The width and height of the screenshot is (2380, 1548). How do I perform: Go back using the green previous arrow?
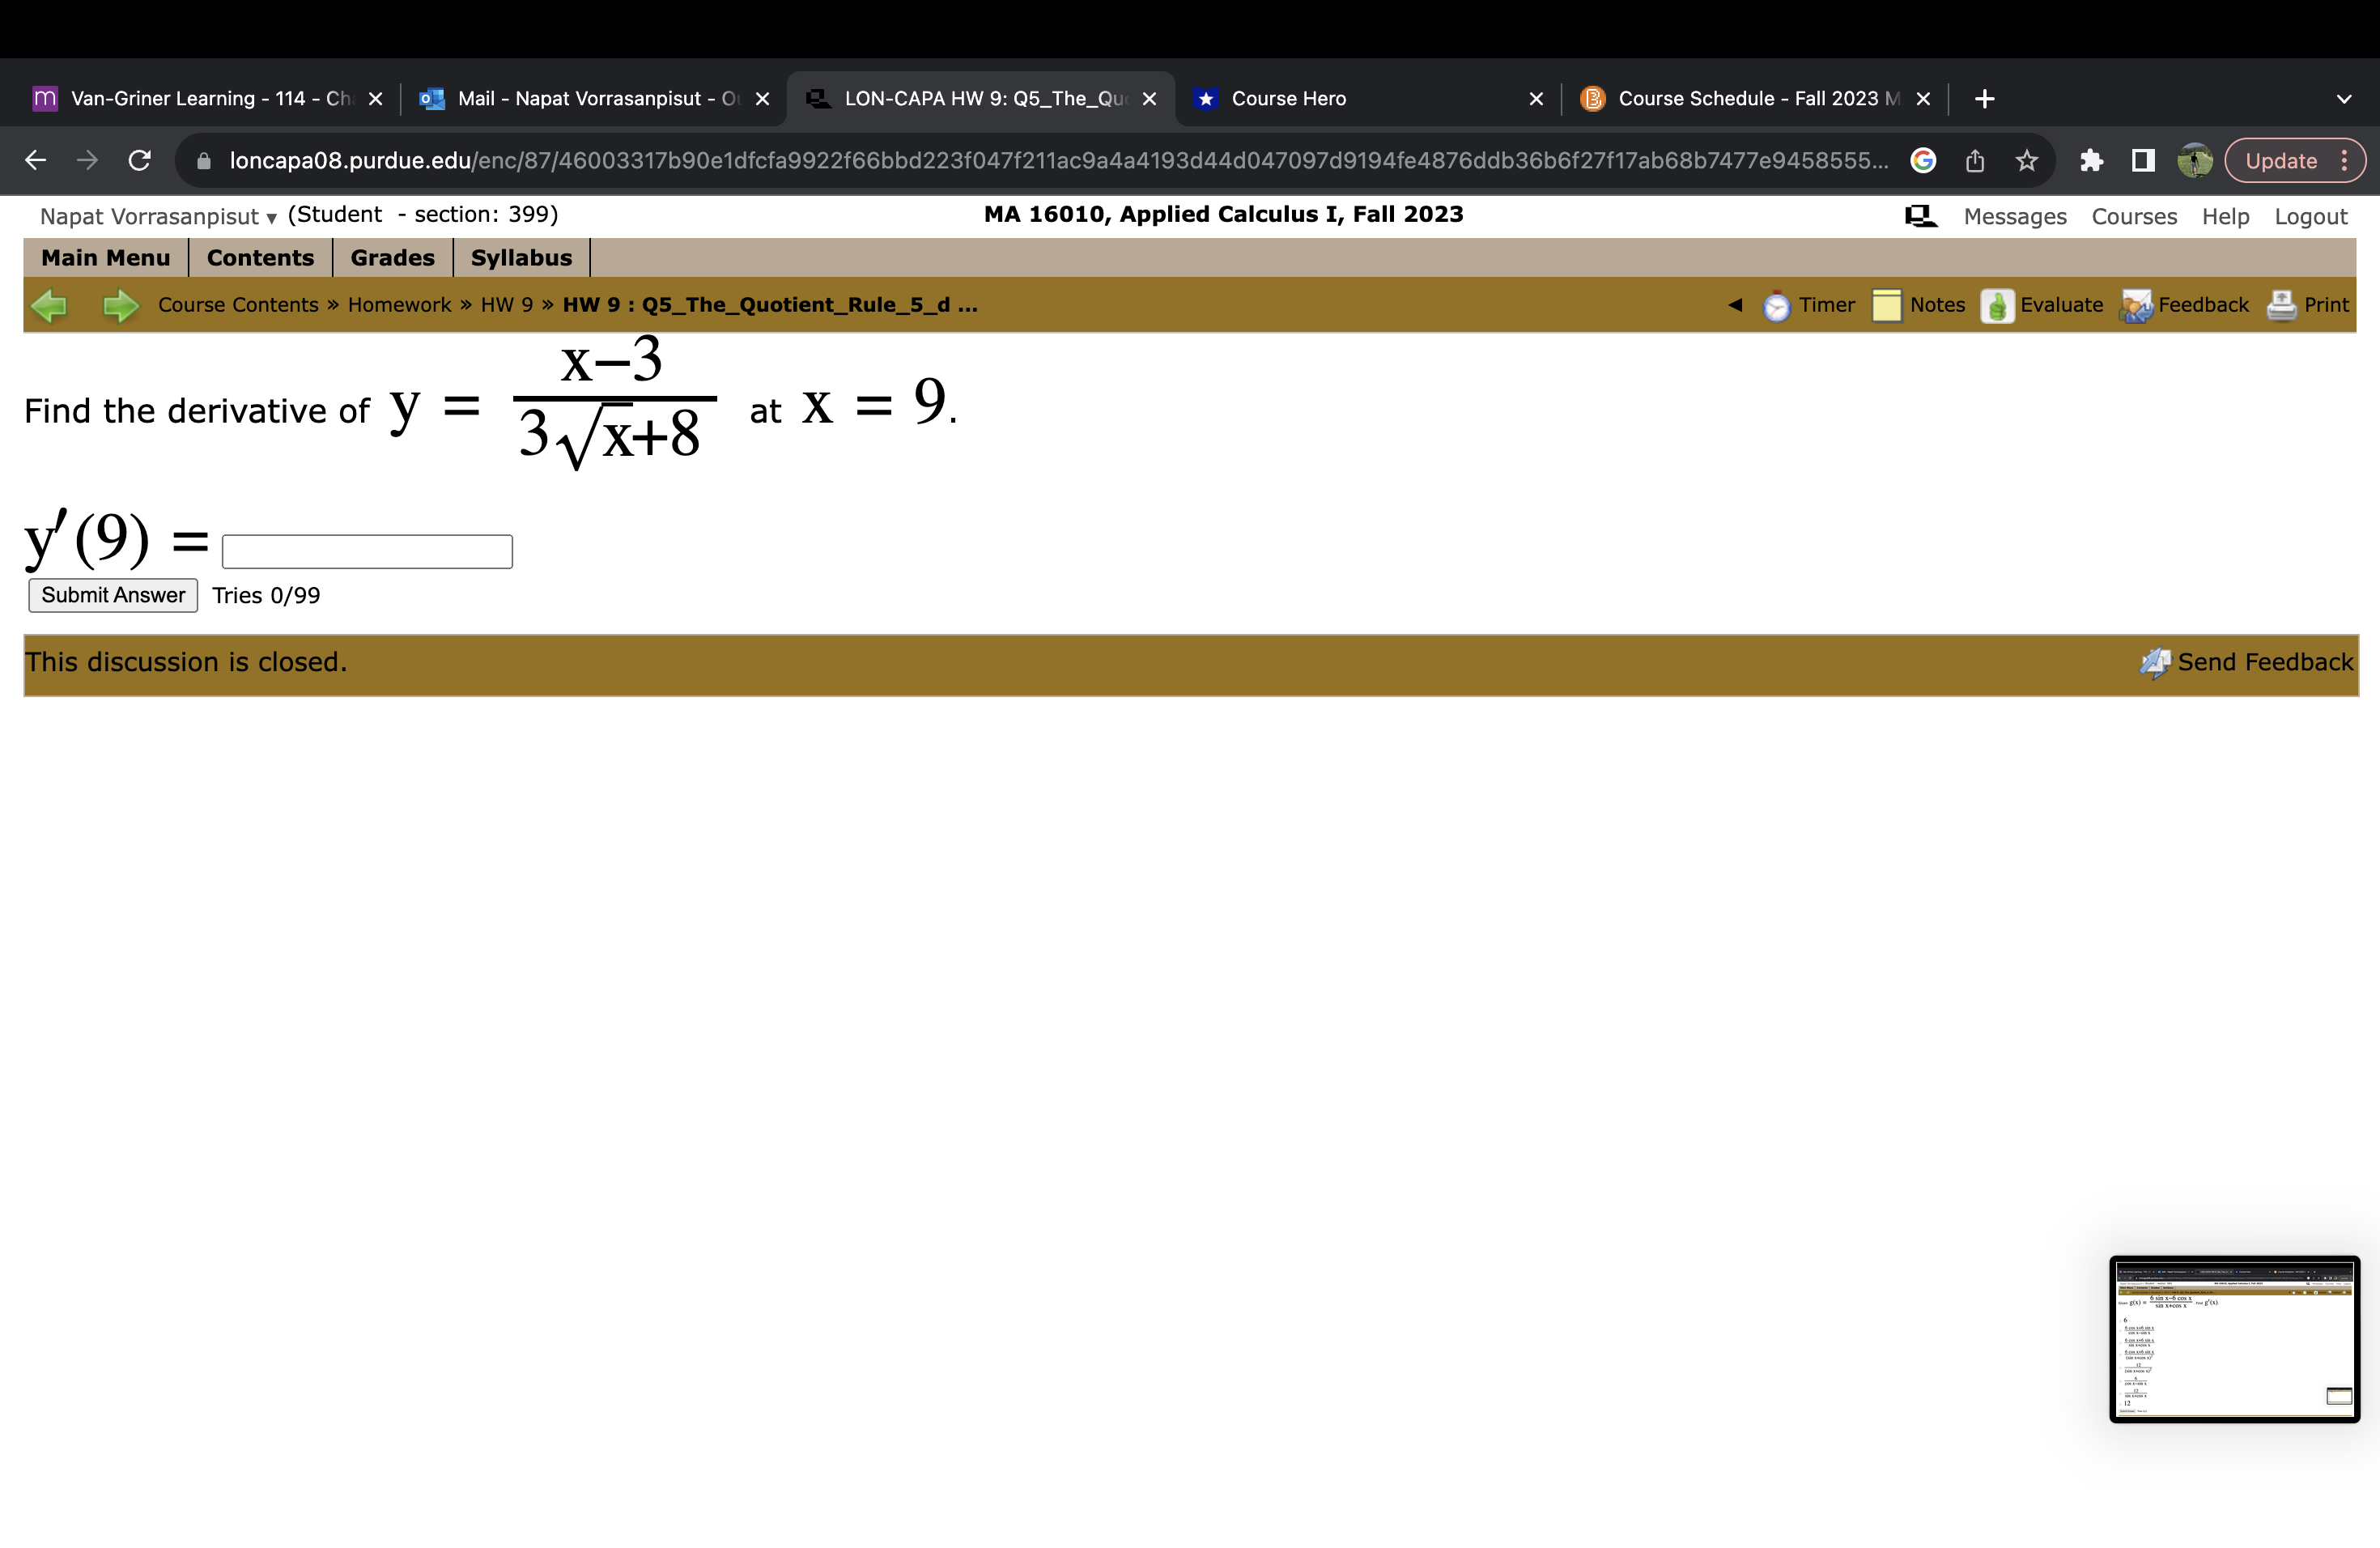pyautogui.click(x=51, y=305)
